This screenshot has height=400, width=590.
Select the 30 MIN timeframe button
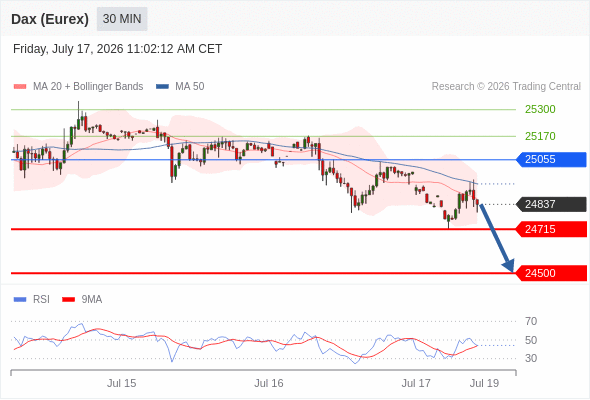coord(122,19)
